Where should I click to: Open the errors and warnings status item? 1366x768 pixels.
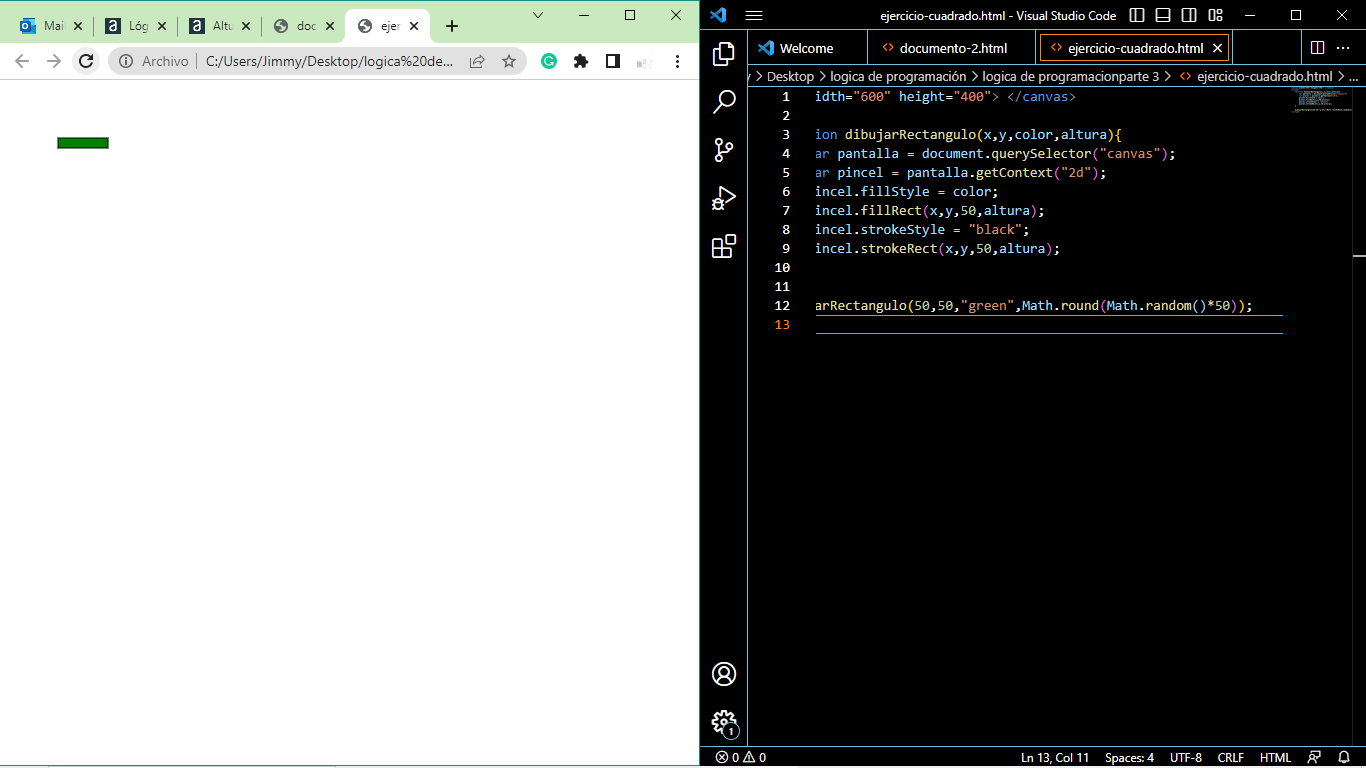[x=741, y=758]
